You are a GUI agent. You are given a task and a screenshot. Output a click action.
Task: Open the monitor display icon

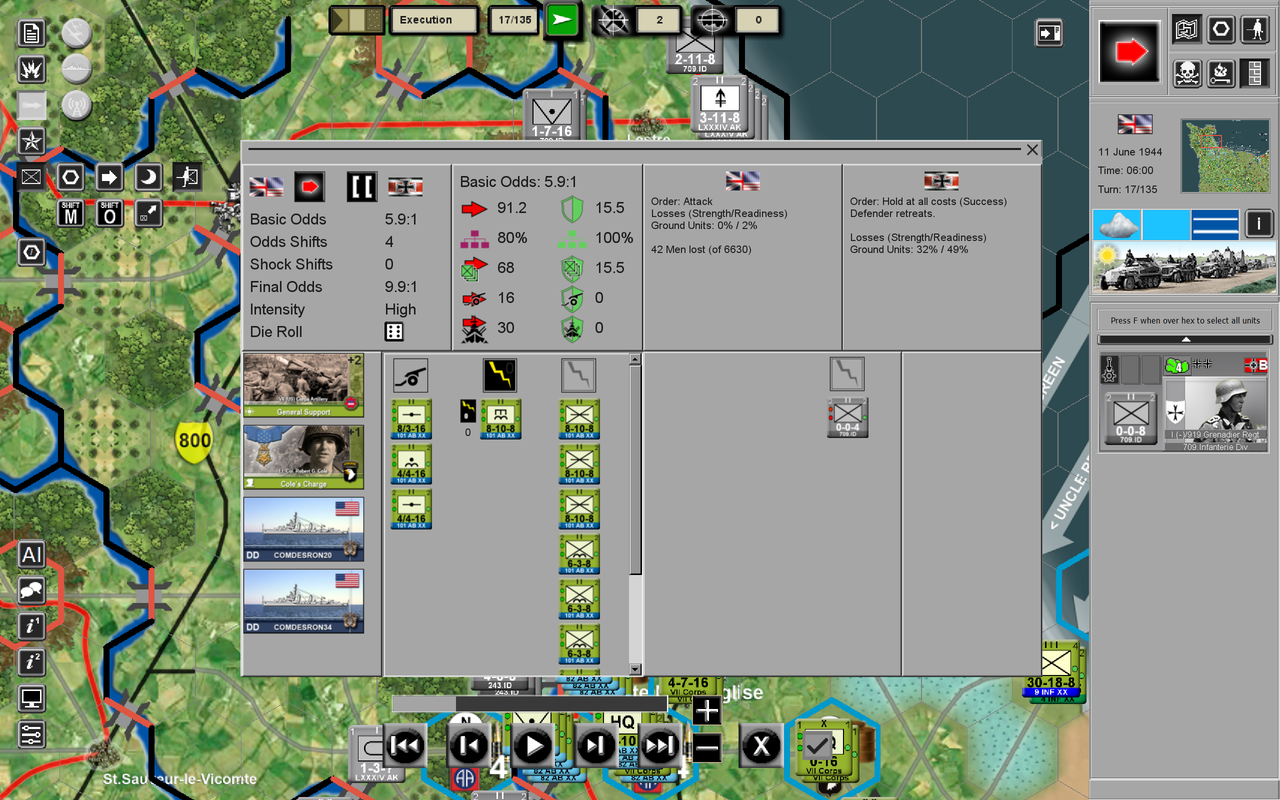32,699
